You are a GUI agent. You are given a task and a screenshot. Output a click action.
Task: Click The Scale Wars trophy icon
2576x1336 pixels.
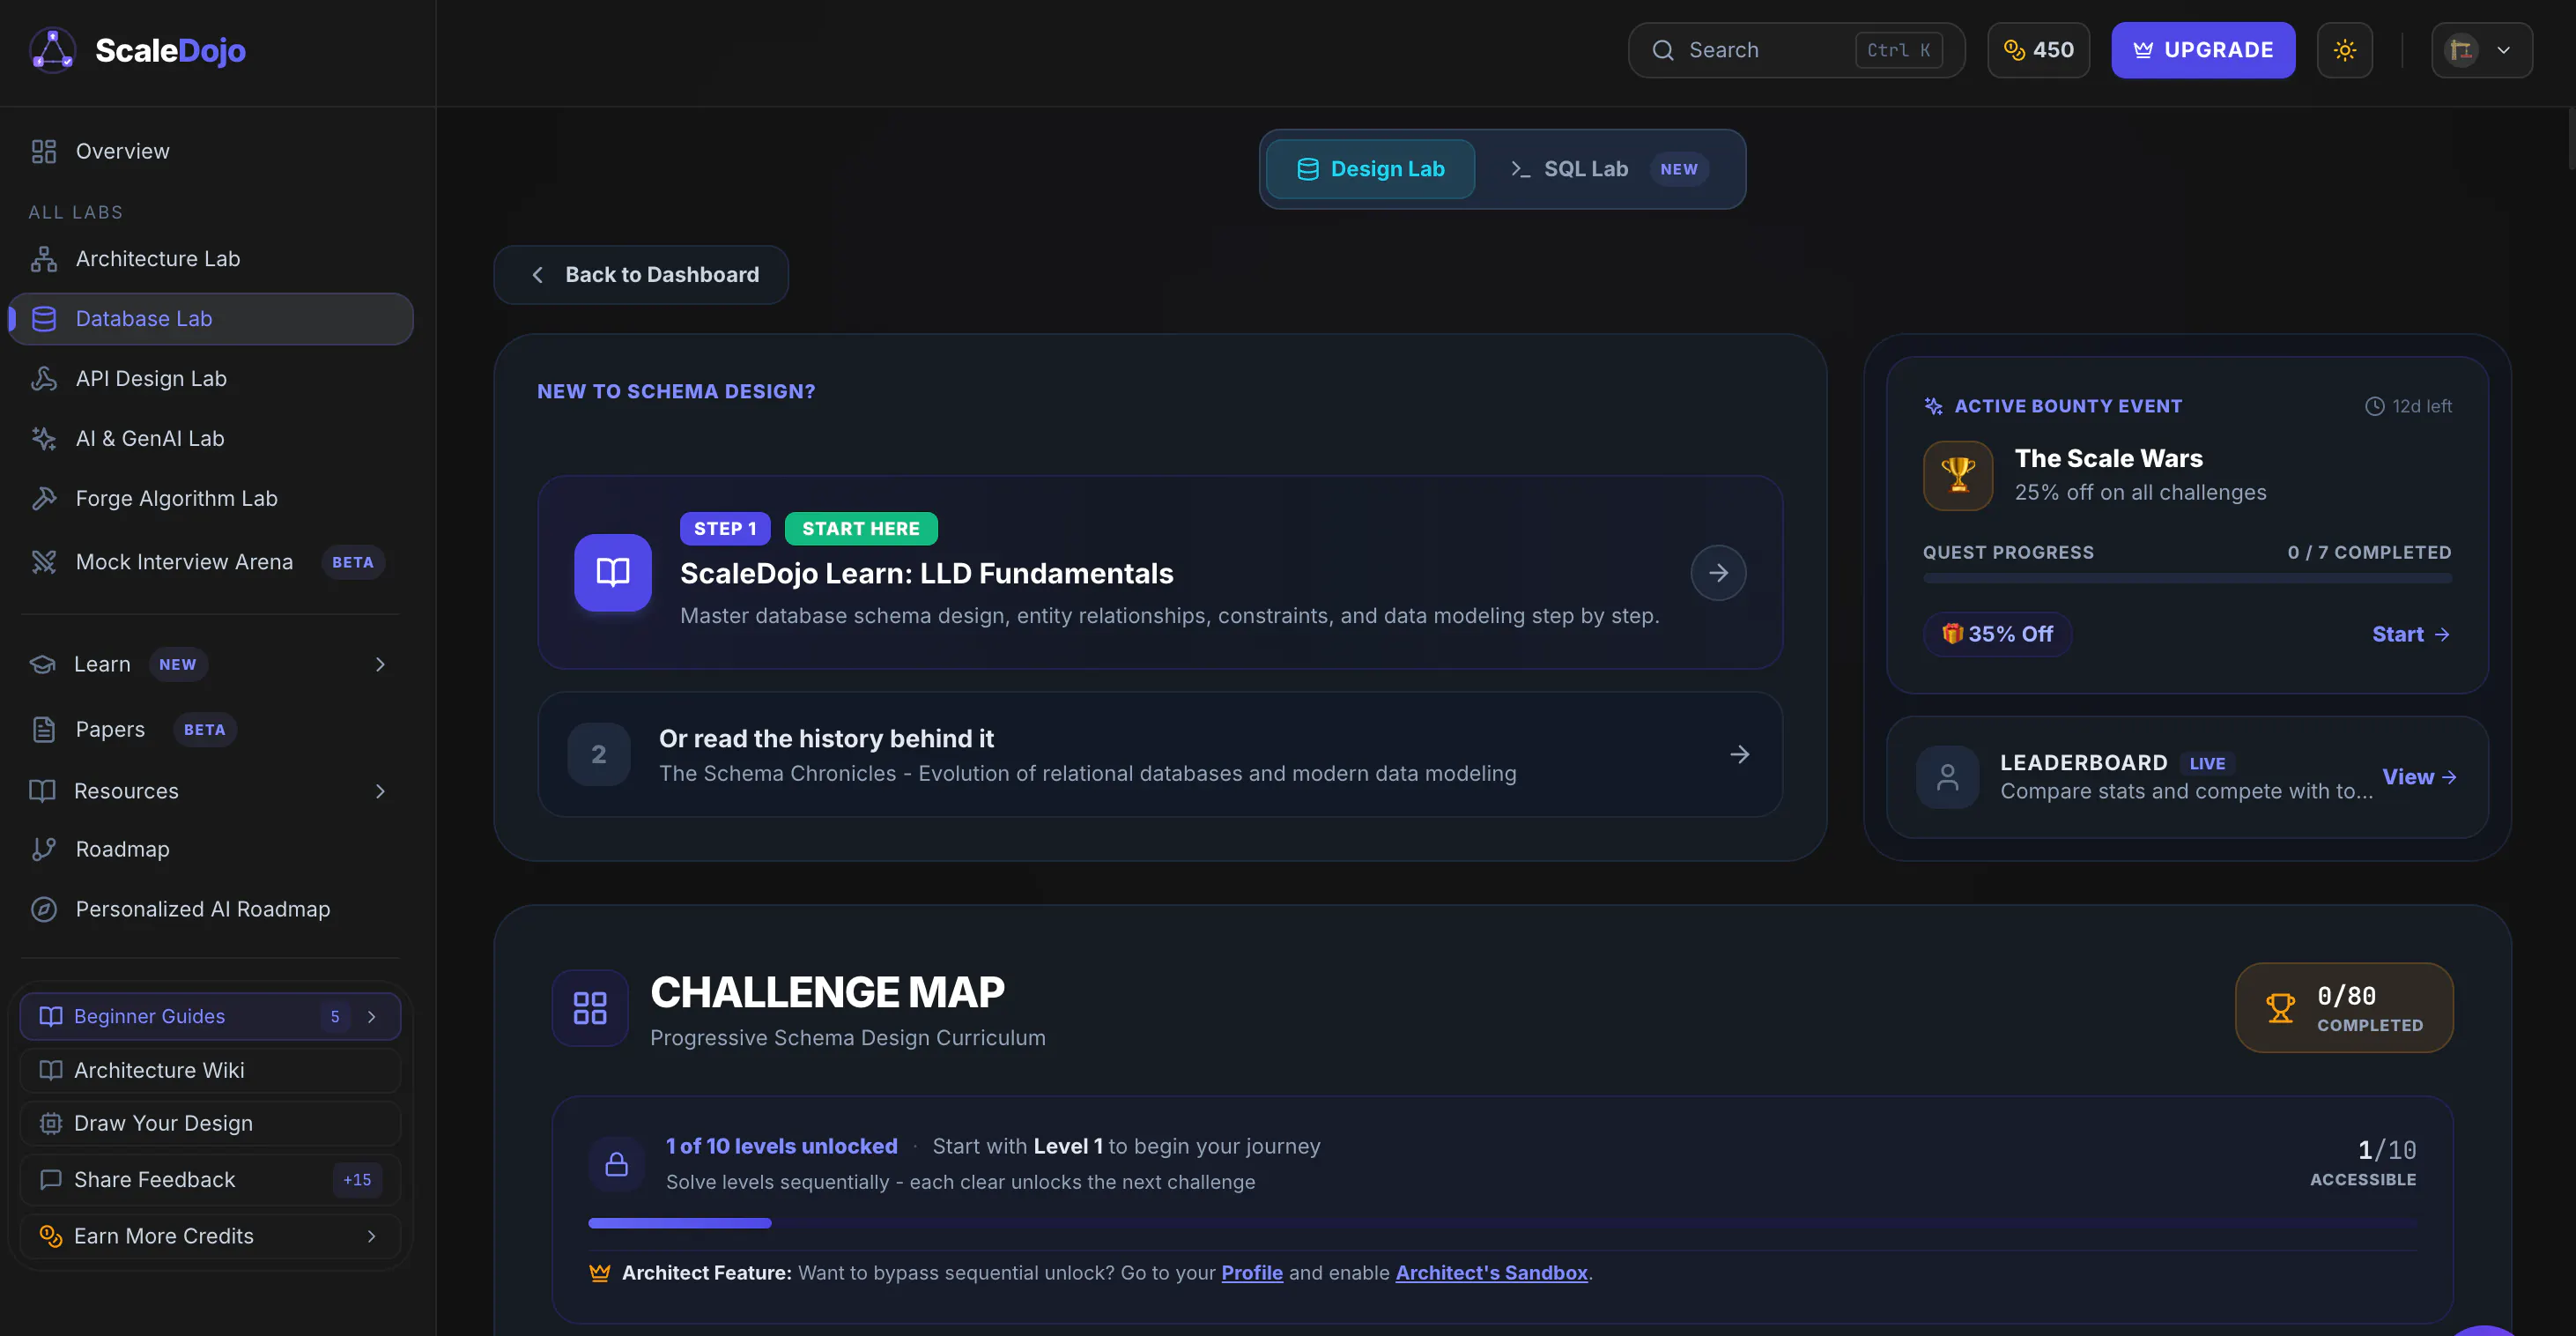[1958, 475]
